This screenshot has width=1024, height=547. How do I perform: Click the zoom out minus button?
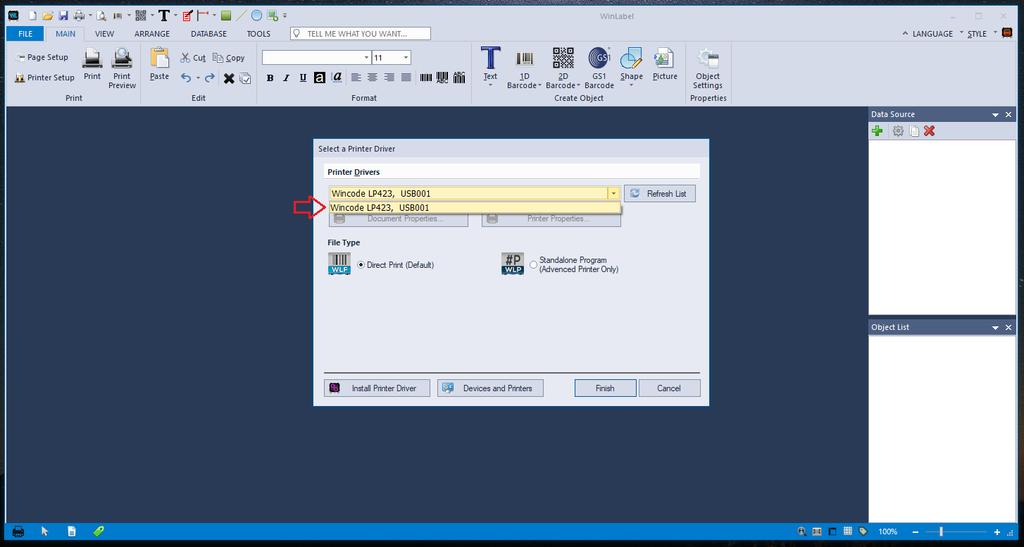[x=916, y=532]
